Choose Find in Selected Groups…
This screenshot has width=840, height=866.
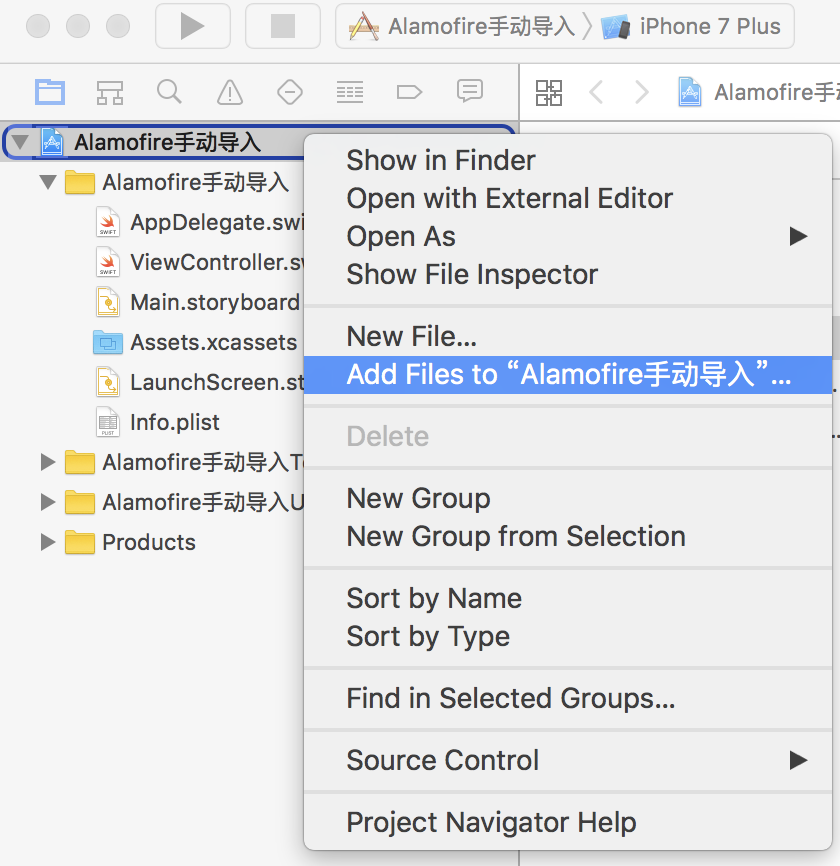point(568,698)
